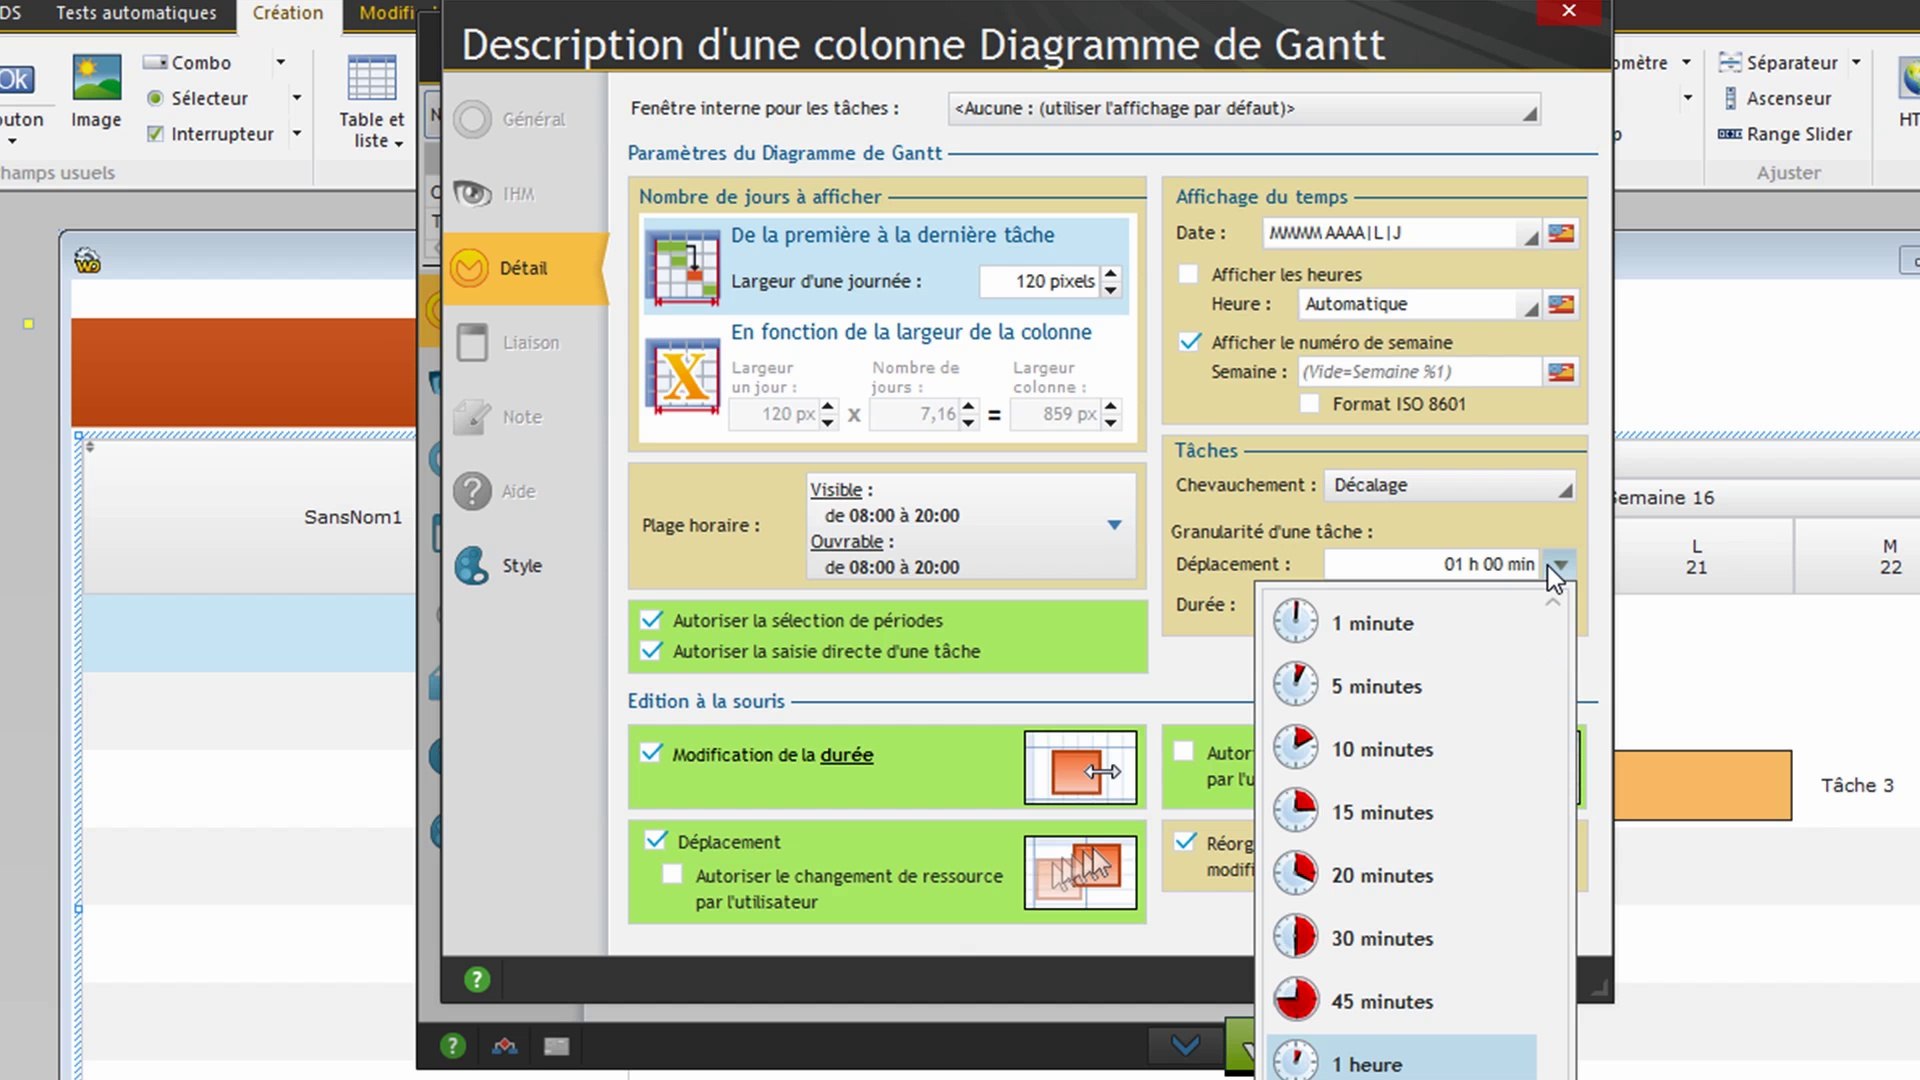The image size is (1920, 1080).
Task: Select the IHM eye icon tab
Action: pyautogui.click(x=472, y=193)
